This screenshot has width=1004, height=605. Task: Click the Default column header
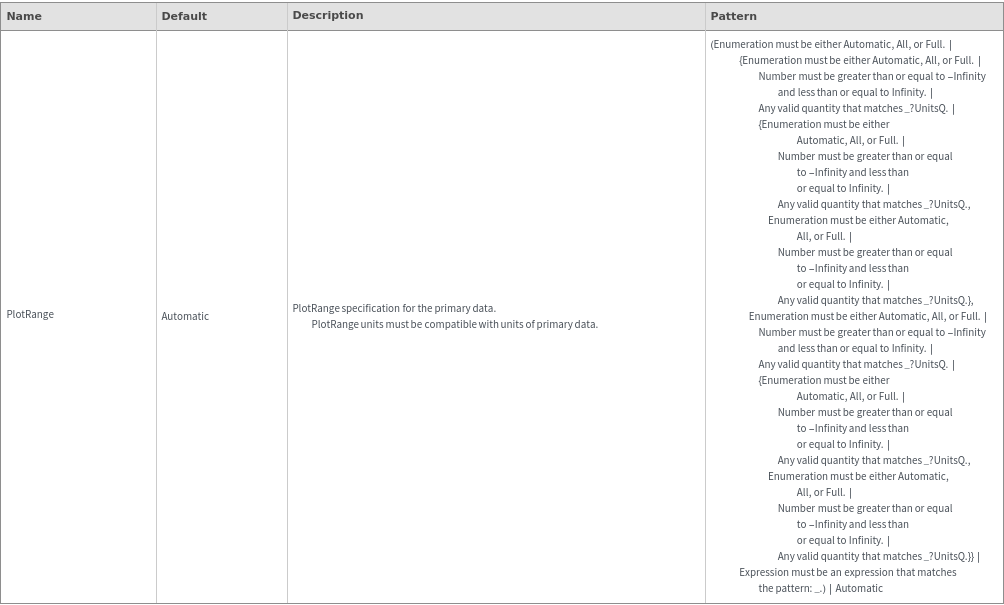[x=184, y=16]
